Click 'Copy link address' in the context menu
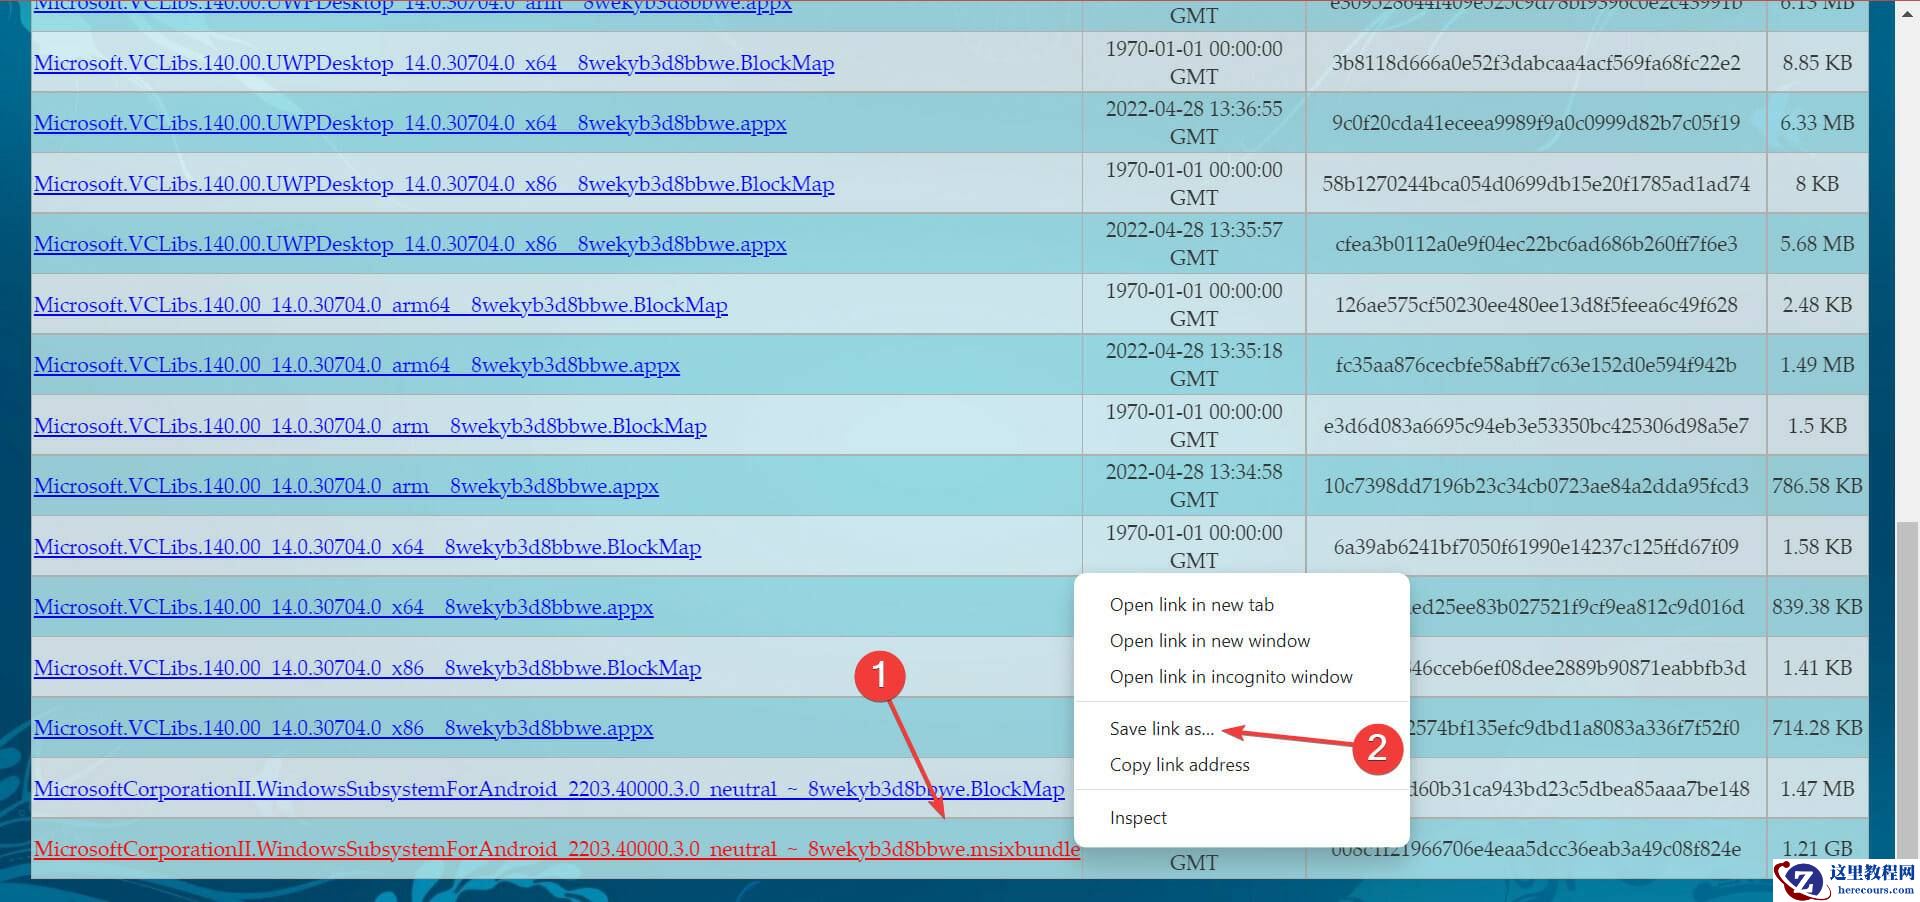This screenshot has width=1920, height=902. (1179, 765)
